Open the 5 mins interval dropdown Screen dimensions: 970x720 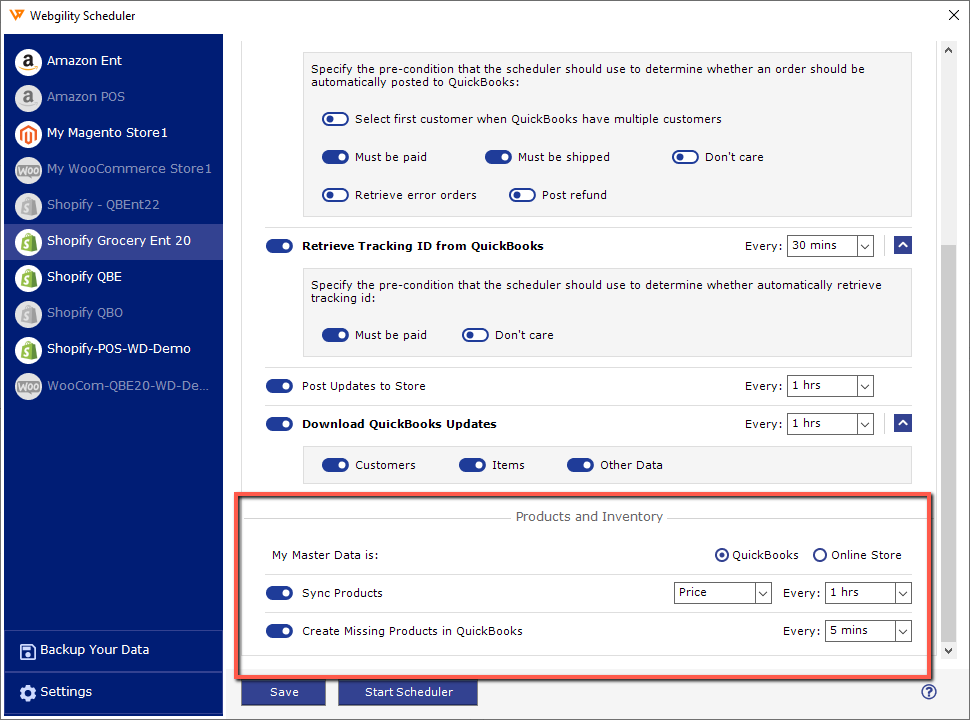click(868, 631)
